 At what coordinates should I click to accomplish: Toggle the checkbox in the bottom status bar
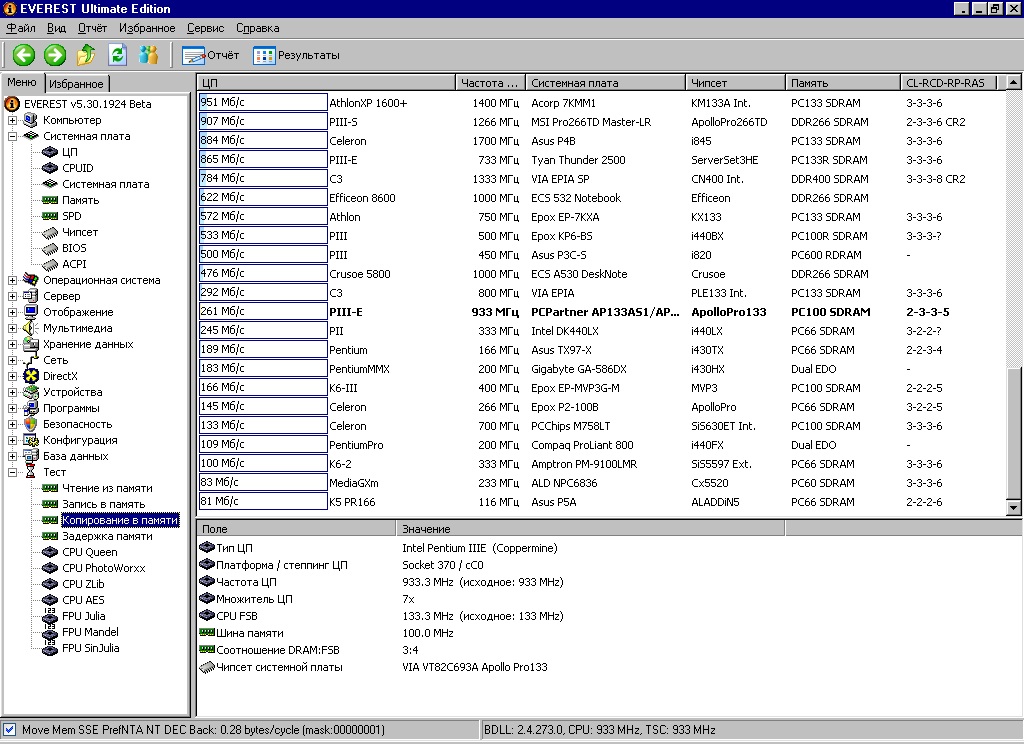coord(10,730)
